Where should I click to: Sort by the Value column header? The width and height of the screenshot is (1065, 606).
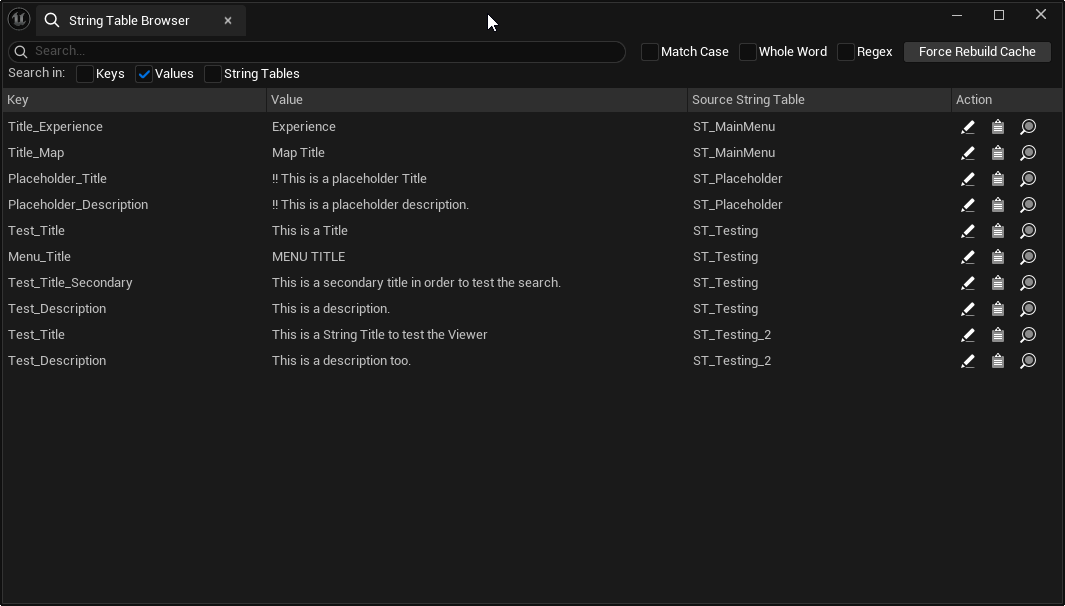[477, 100]
